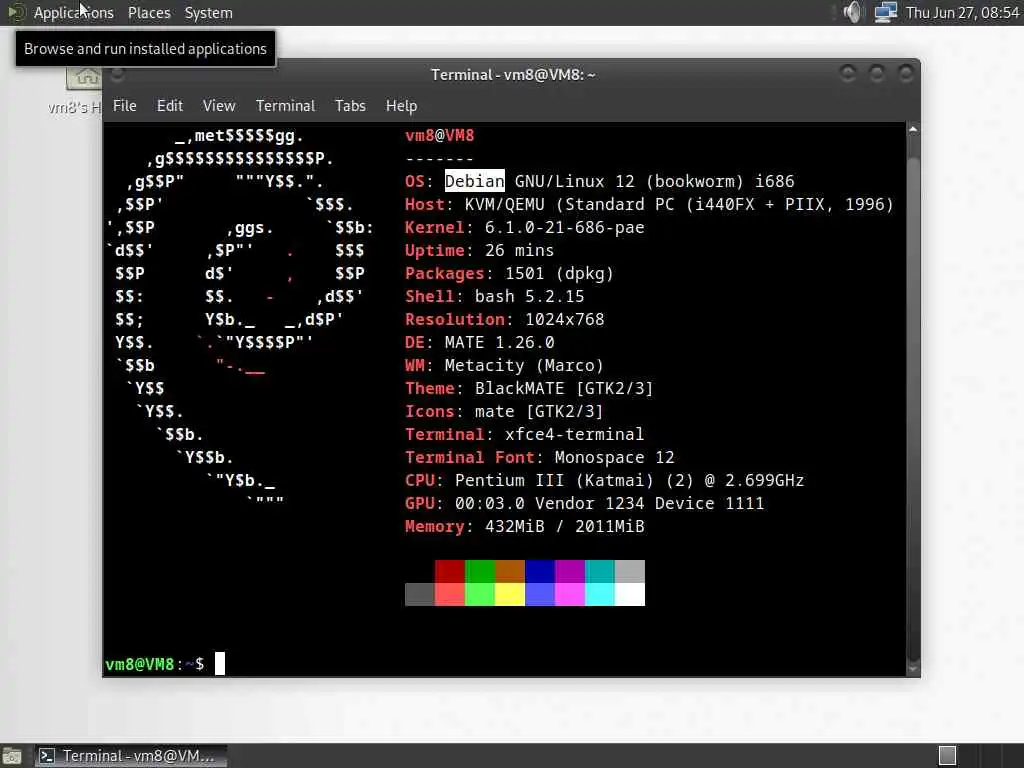Click the show desktop icon in bottom panel

11,756
